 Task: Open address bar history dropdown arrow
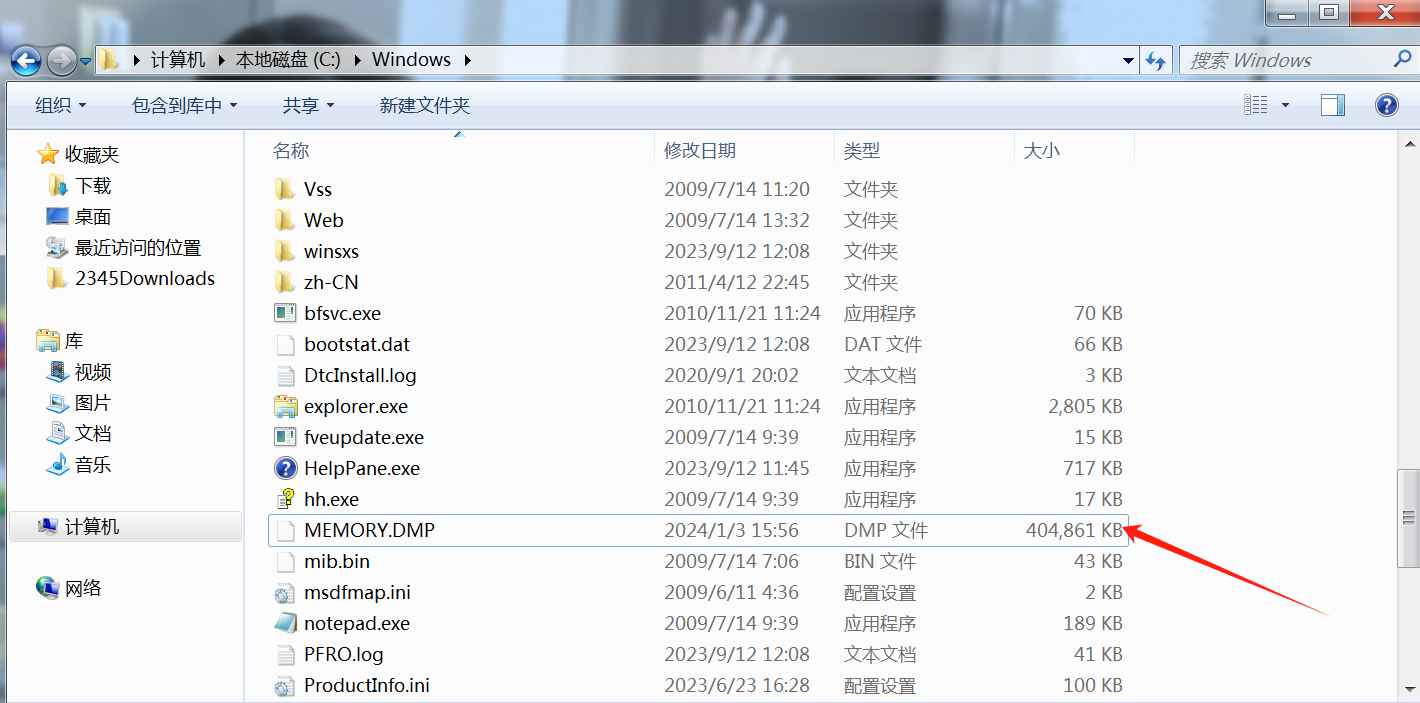1129,61
